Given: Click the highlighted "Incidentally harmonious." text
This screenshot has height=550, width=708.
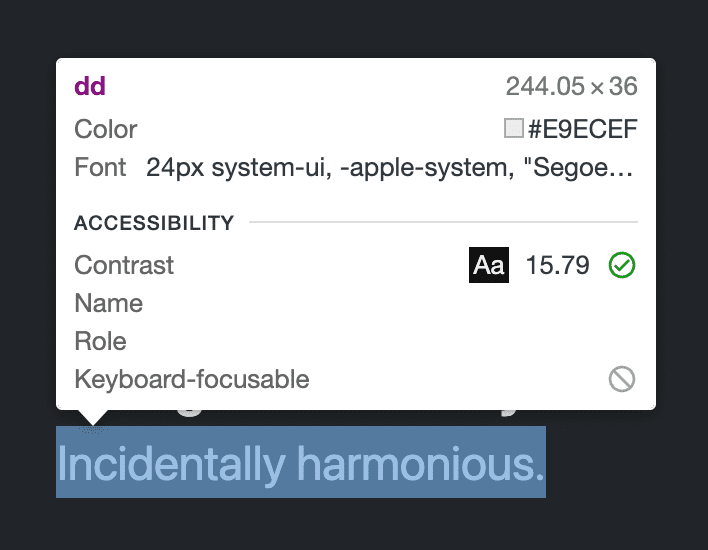Looking at the screenshot, I should 301,463.
